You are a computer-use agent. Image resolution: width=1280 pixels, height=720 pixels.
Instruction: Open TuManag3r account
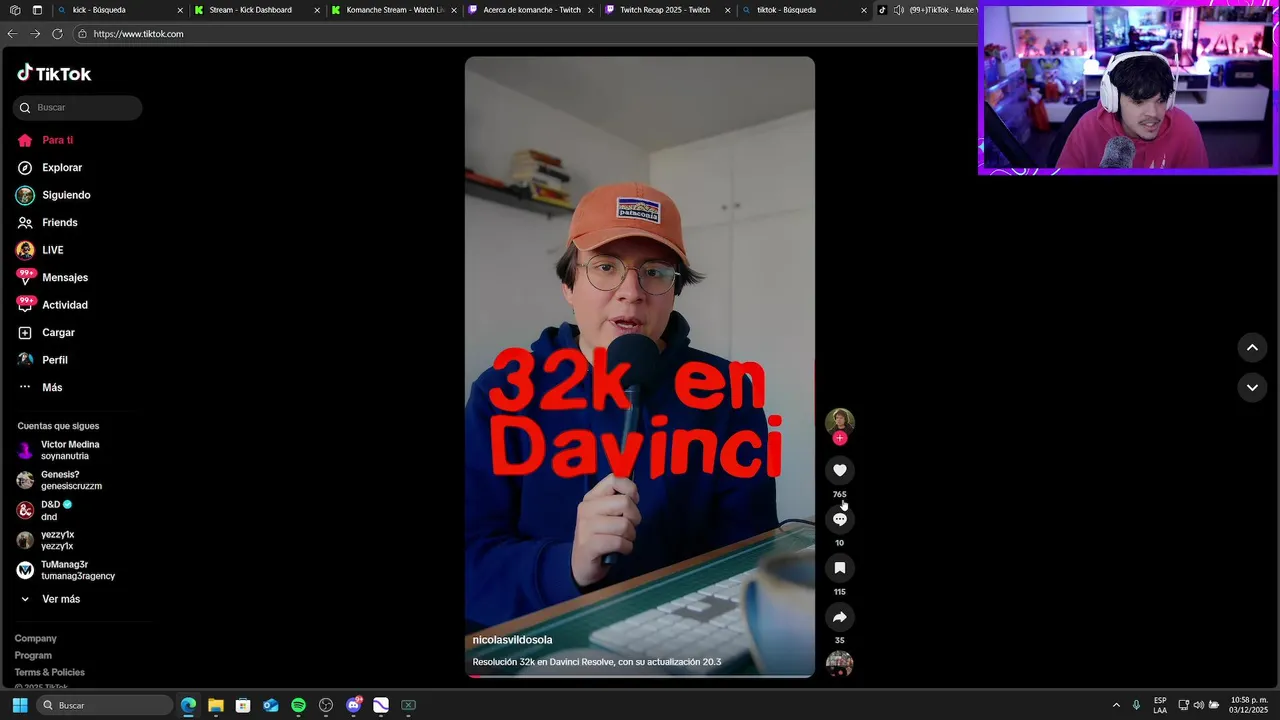pyautogui.click(x=66, y=570)
